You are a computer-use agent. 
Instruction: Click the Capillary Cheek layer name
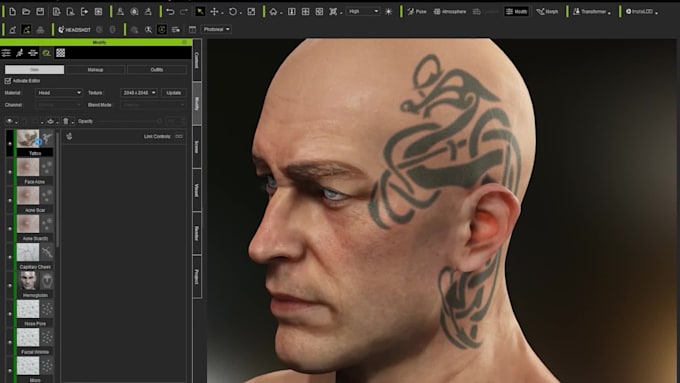click(35, 267)
